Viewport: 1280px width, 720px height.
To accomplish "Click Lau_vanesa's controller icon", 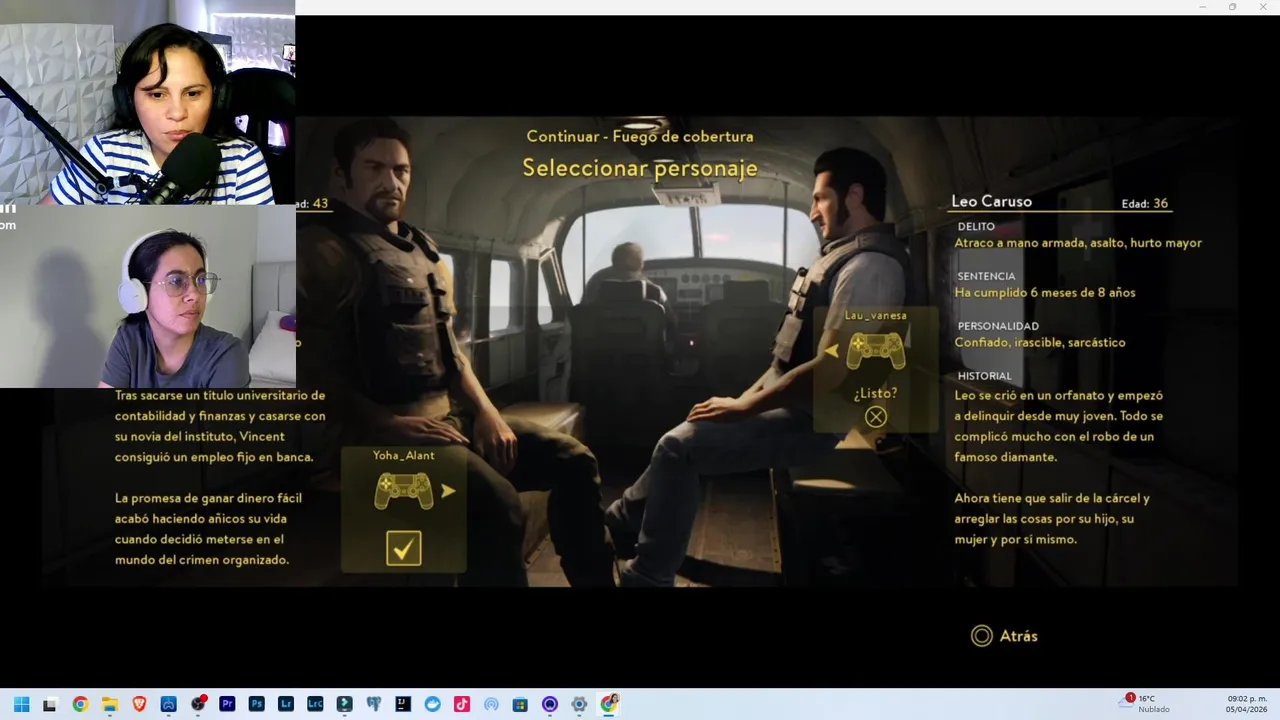I will click(x=876, y=351).
